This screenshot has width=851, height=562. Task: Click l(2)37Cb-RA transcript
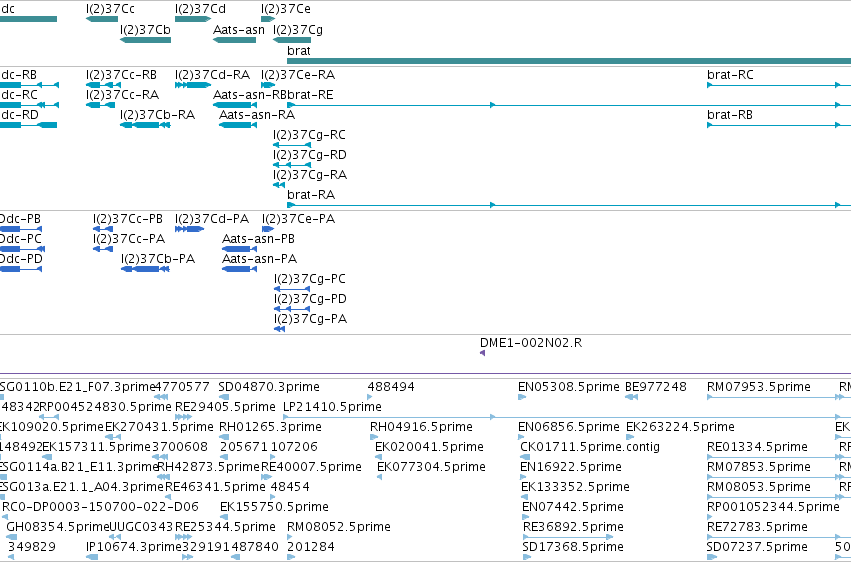[x=145, y=125]
